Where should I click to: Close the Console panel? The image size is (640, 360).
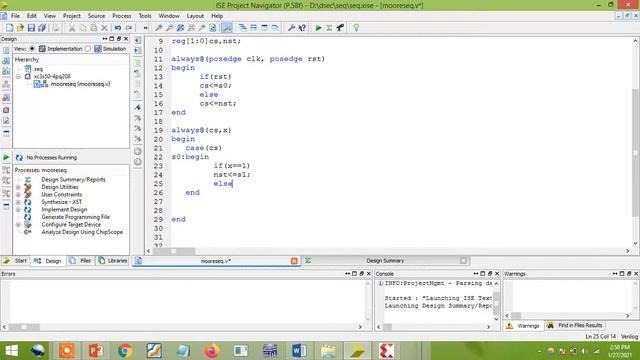point(497,273)
